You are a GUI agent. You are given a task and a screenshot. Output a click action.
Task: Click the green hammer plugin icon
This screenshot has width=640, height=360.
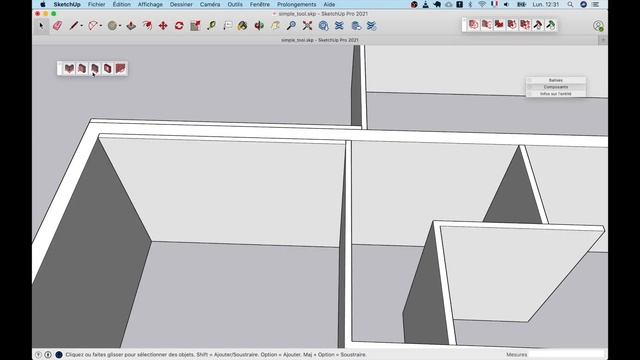(551, 24)
